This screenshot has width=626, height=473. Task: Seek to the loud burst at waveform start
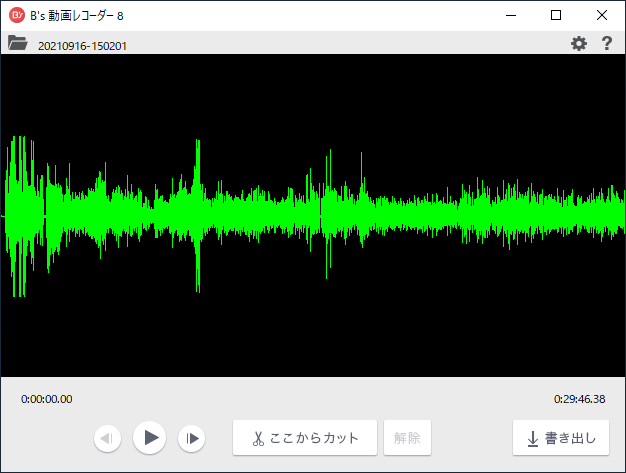click(x=18, y=215)
